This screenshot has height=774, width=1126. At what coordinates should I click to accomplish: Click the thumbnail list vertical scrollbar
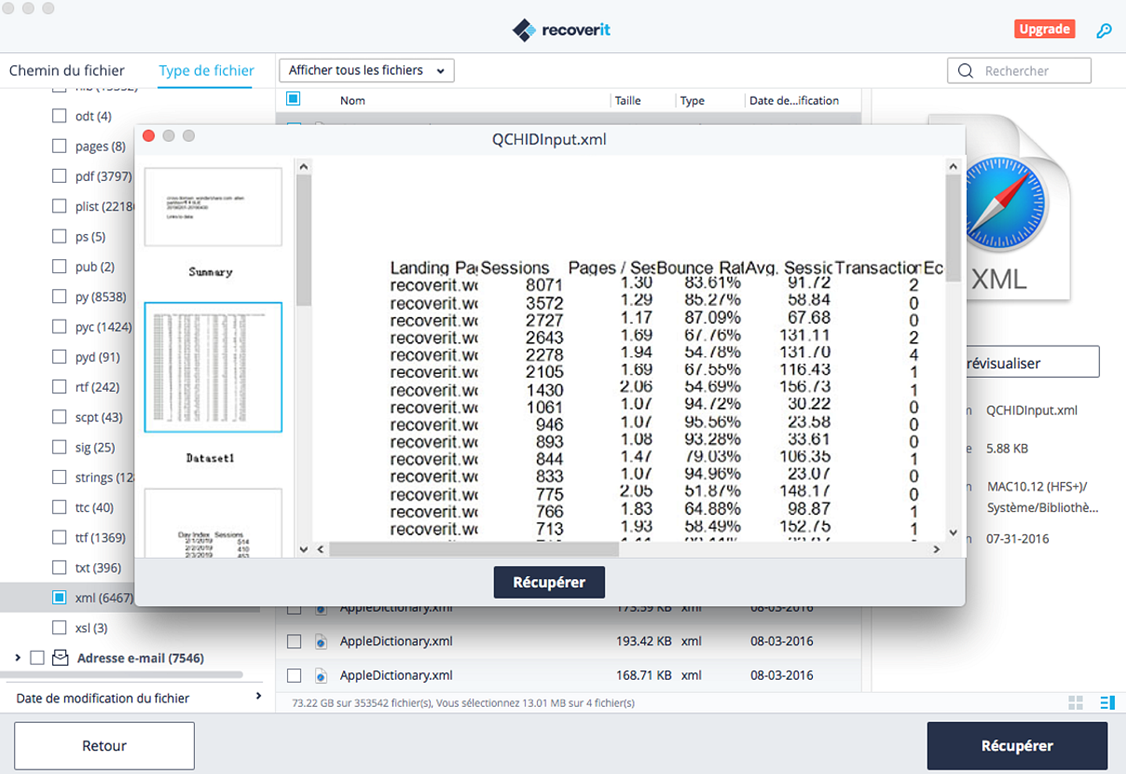coord(304,241)
